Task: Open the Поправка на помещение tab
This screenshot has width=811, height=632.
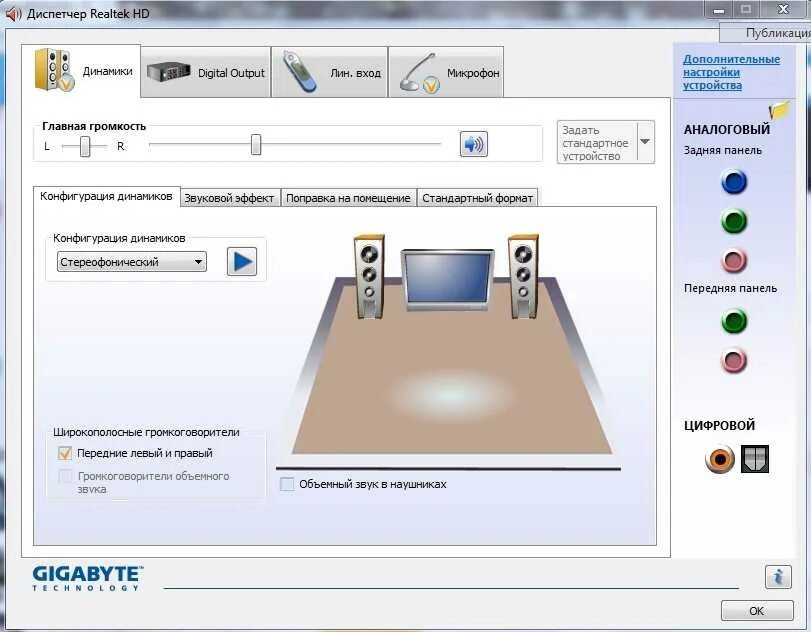Action: 348,198
